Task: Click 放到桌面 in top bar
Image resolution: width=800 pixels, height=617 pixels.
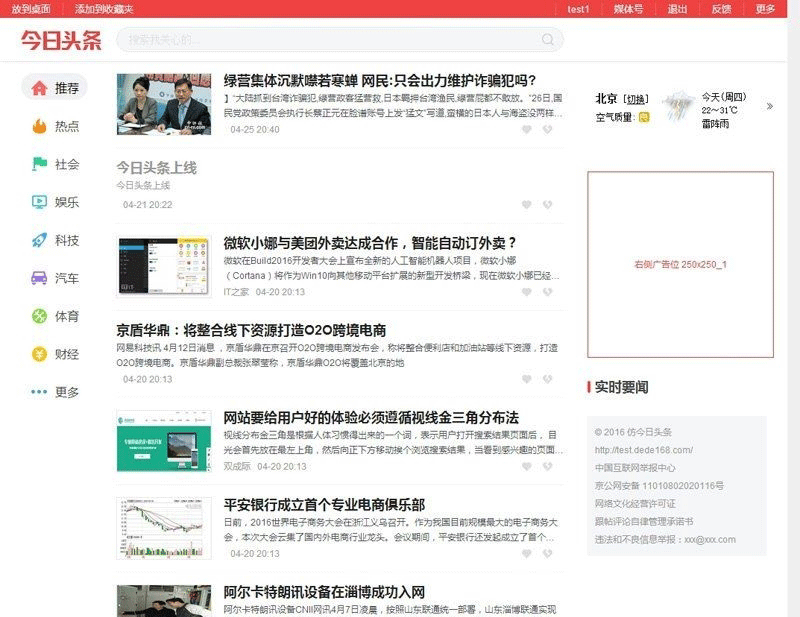Action: pyautogui.click(x=31, y=9)
